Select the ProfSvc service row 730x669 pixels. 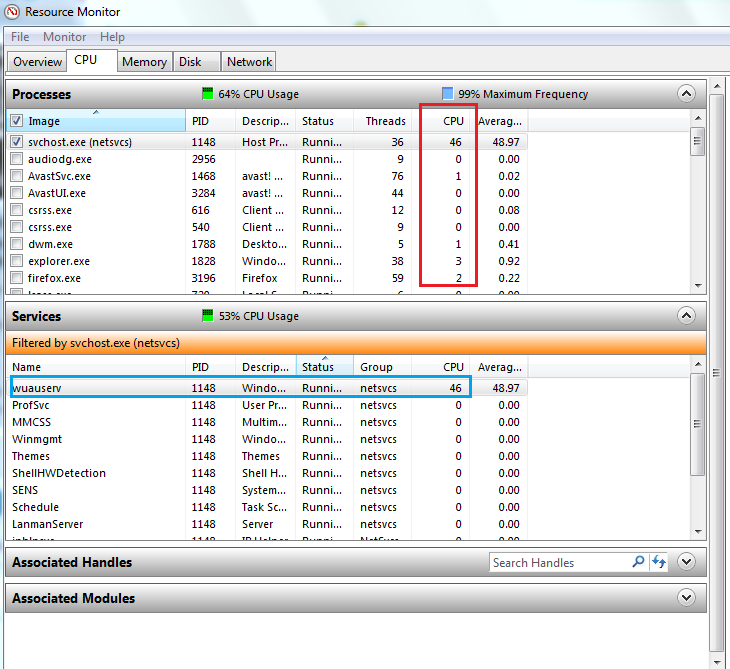click(x=267, y=405)
